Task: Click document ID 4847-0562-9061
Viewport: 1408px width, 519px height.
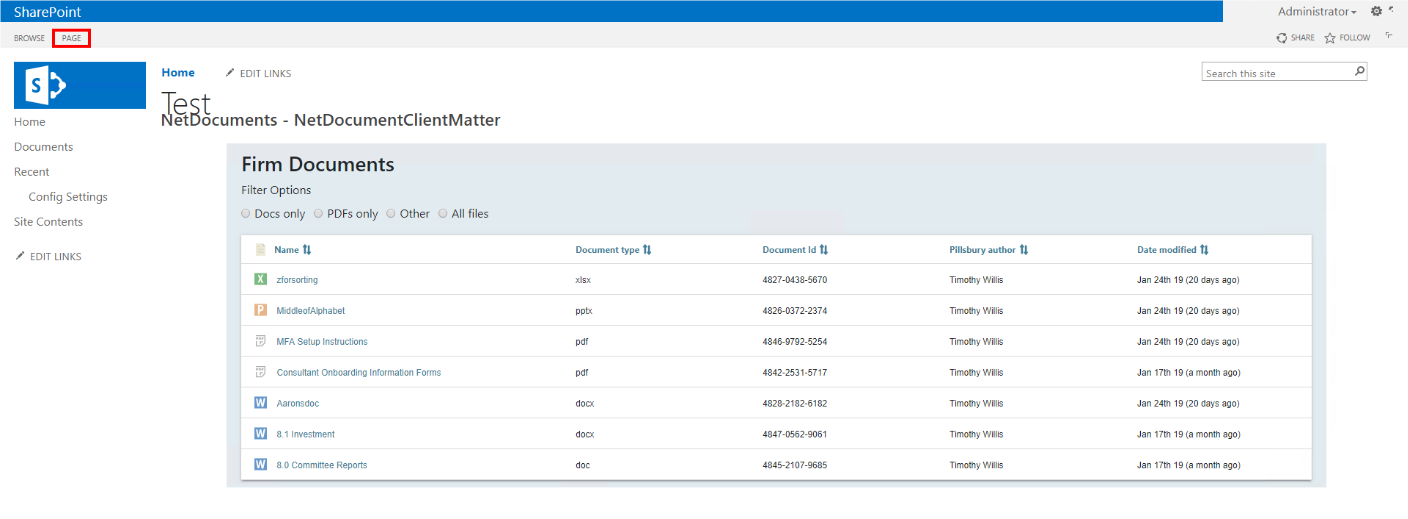Action: point(794,435)
